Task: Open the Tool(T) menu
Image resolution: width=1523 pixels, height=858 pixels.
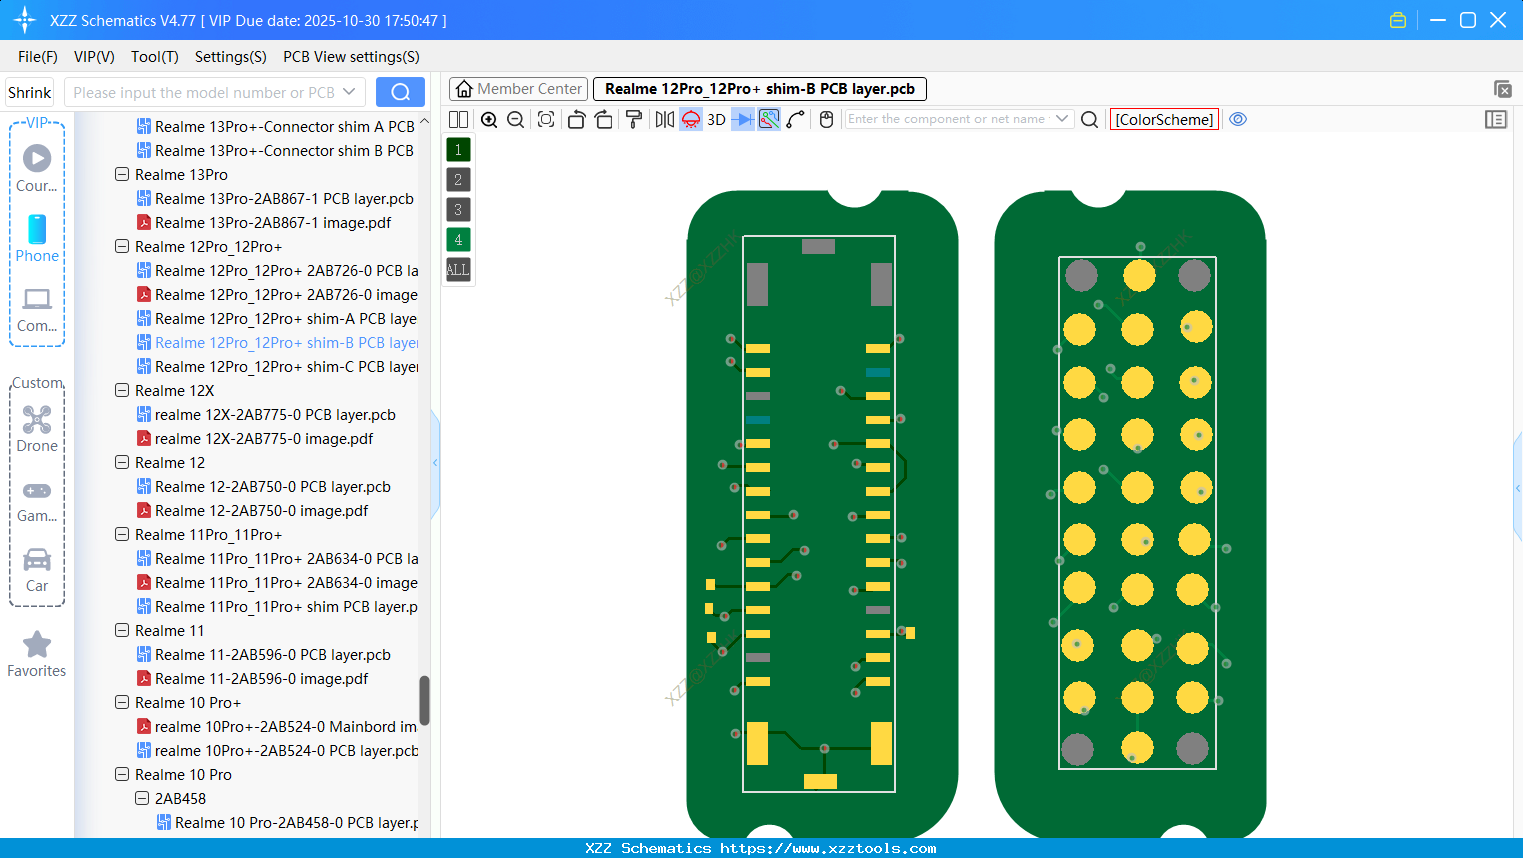Action: (x=154, y=57)
